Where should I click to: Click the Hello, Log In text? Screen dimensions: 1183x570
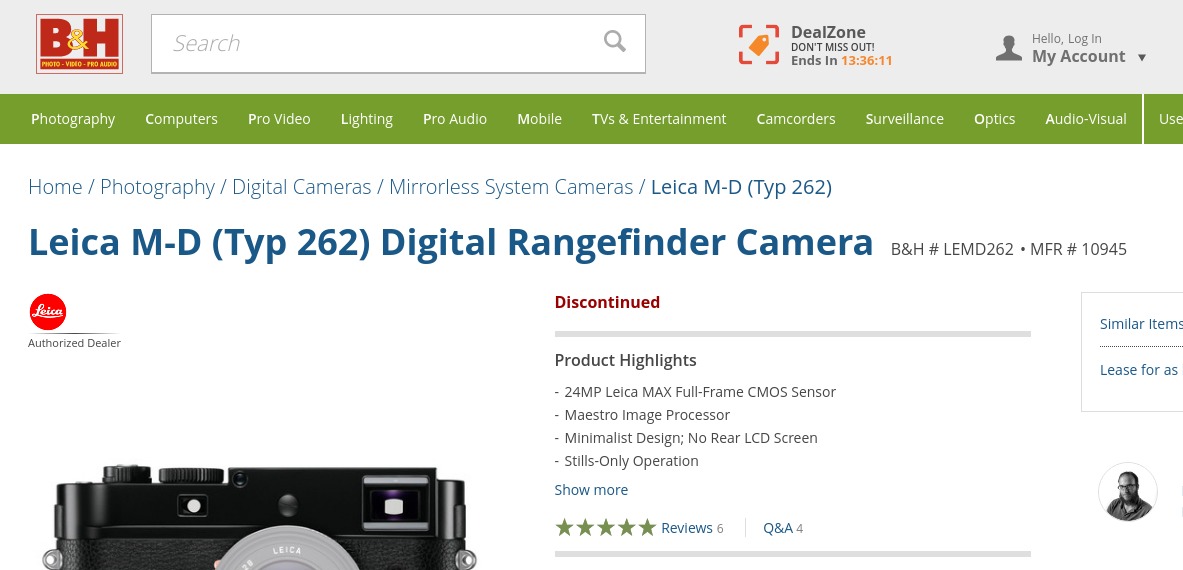pos(1066,38)
